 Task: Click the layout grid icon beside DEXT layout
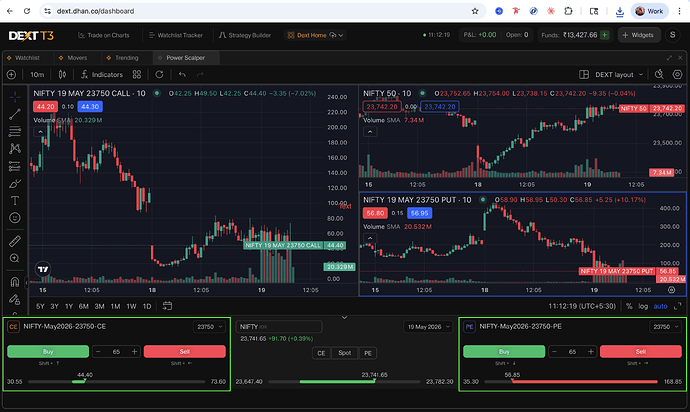point(584,74)
